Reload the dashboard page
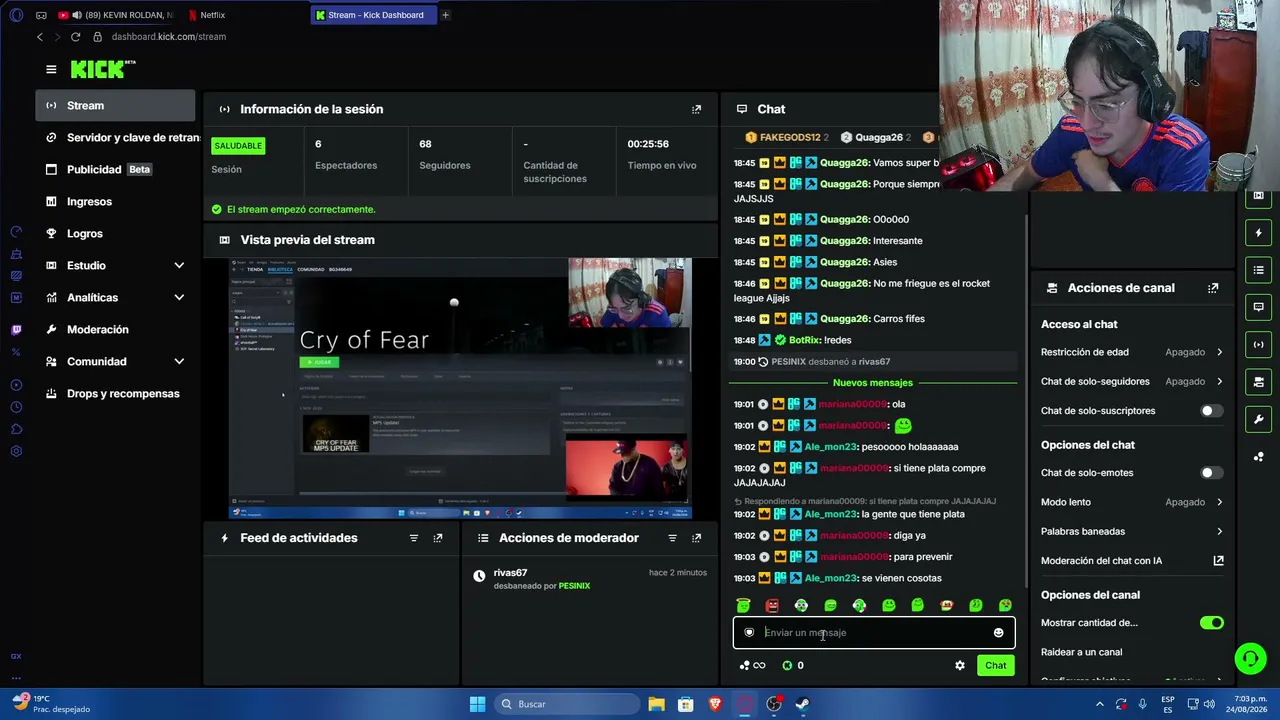This screenshot has height=720, width=1280. click(75, 37)
